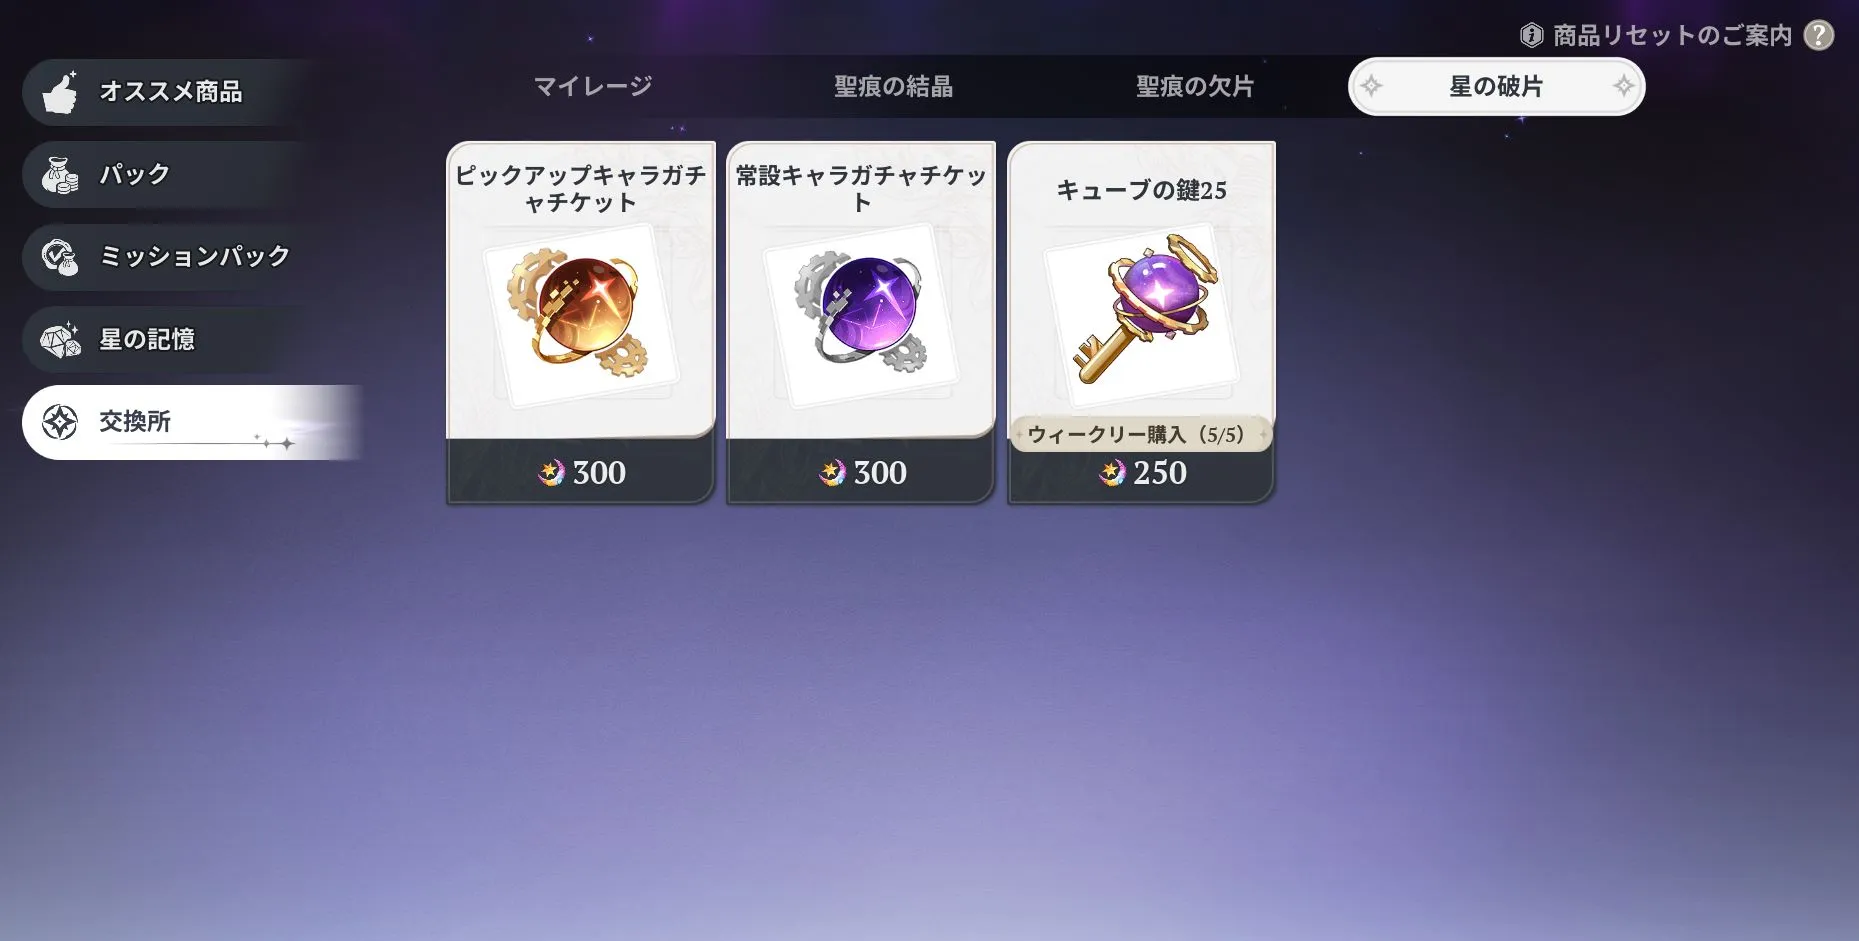Click the 交換所 star emblem icon
1859x941 pixels.
click(60, 422)
